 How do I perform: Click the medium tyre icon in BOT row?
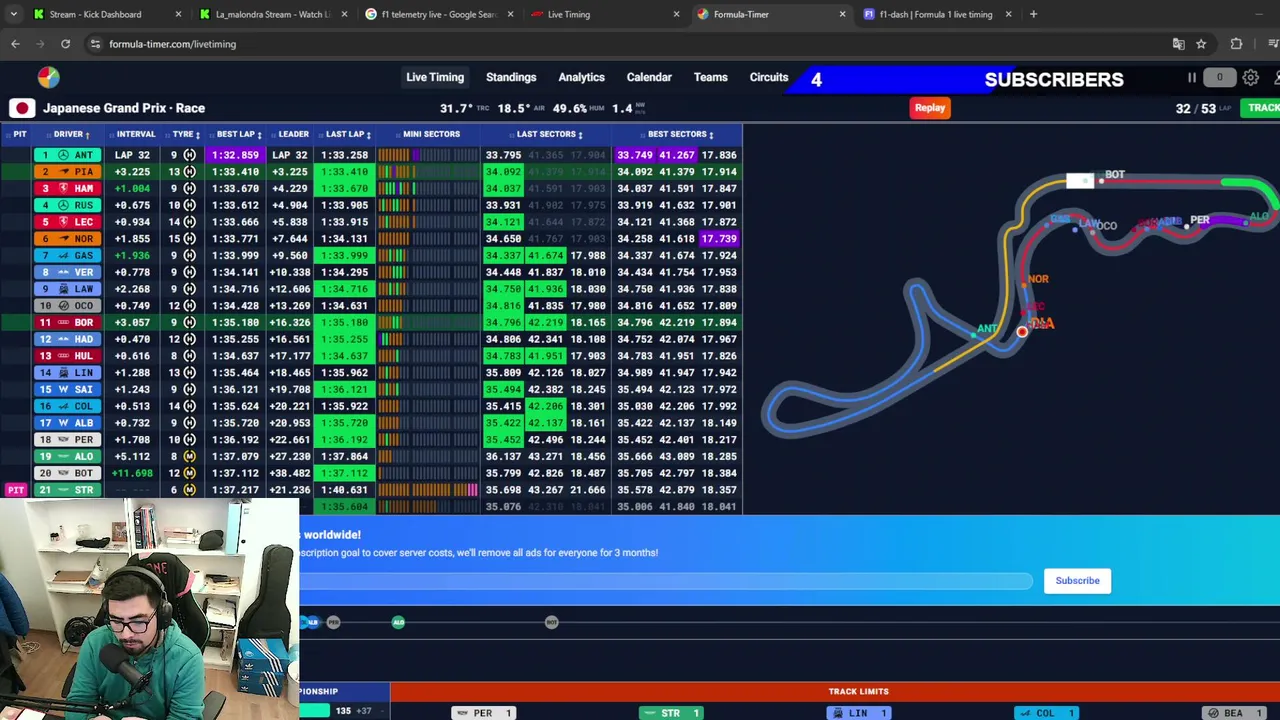tap(189, 473)
